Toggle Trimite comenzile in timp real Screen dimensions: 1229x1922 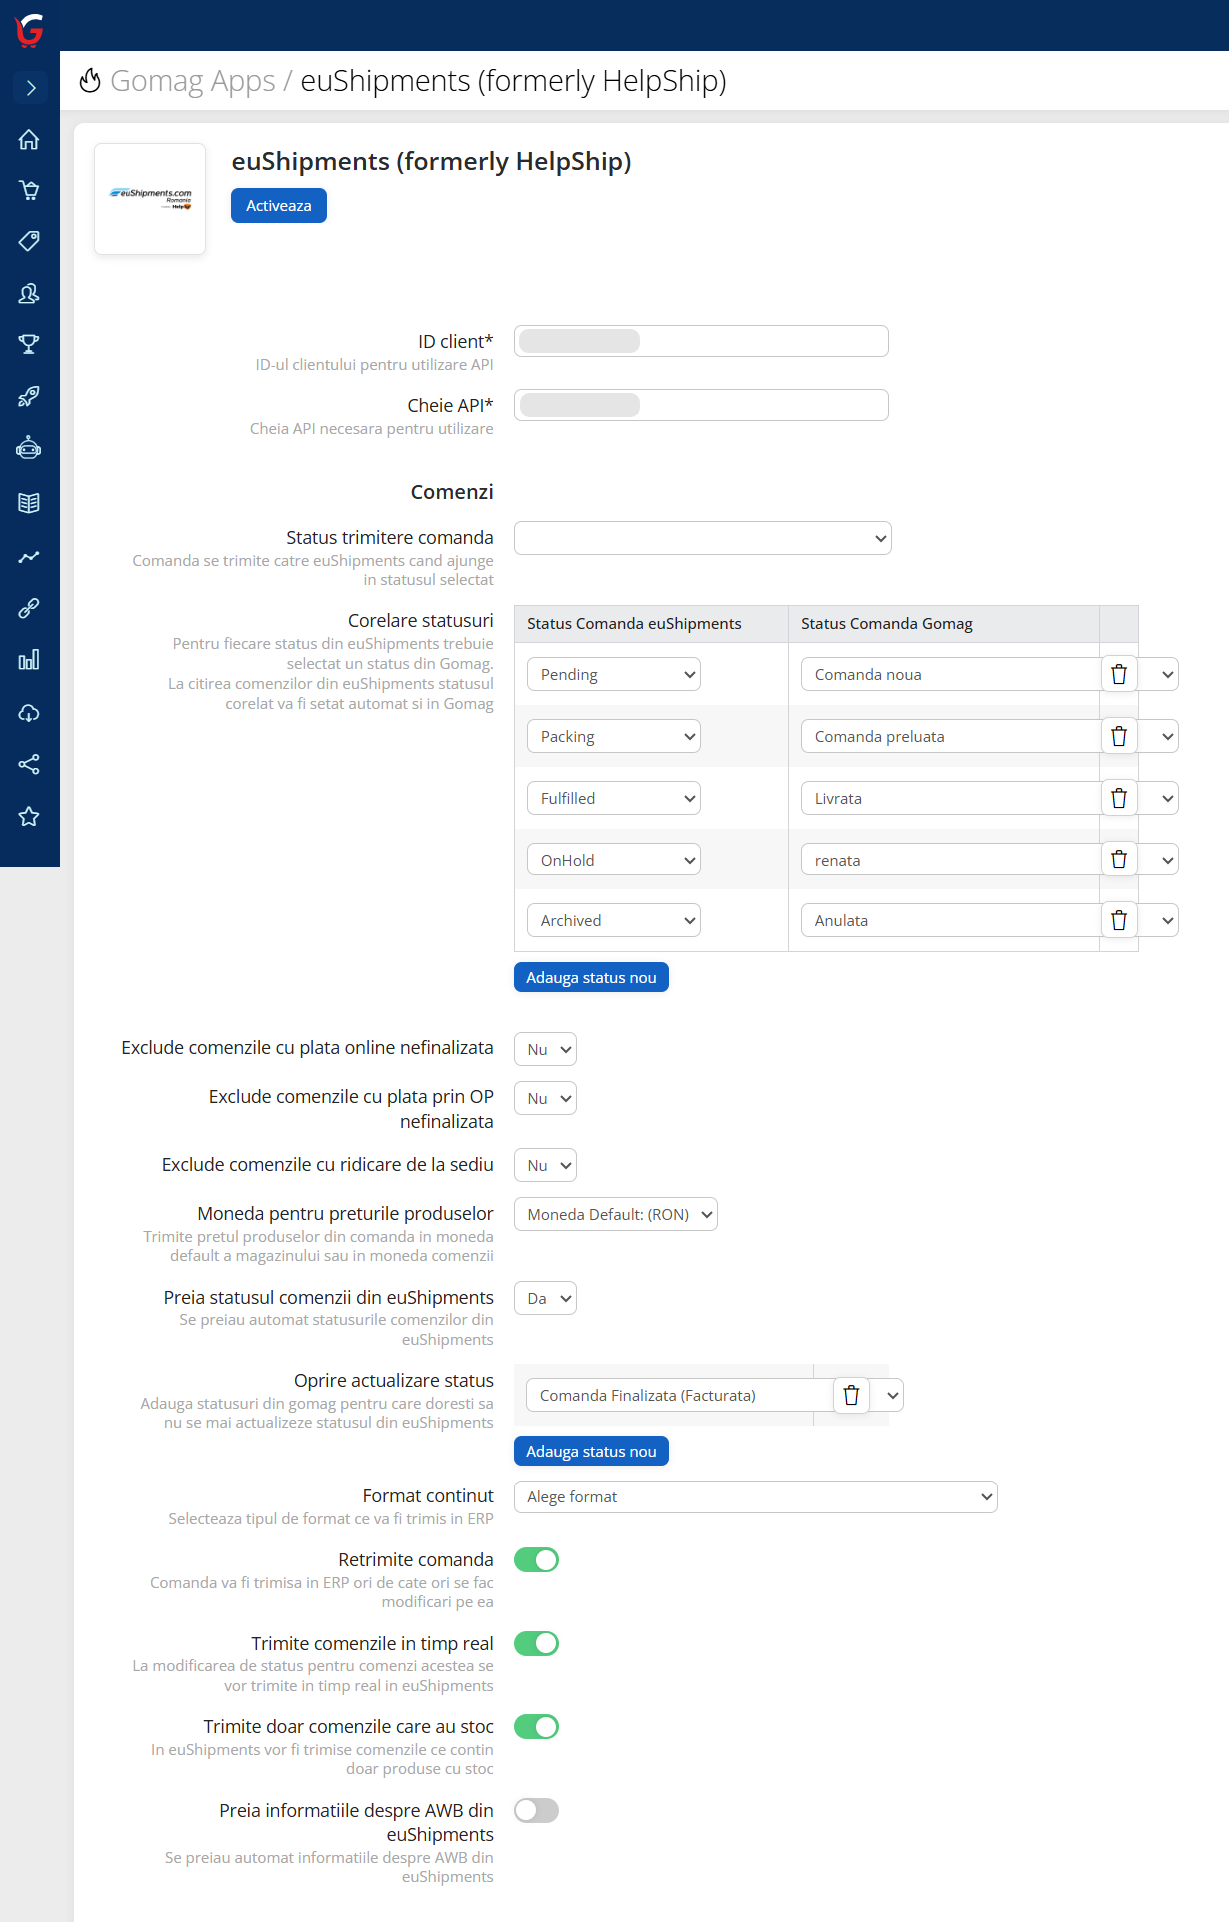click(x=536, y=1643)
